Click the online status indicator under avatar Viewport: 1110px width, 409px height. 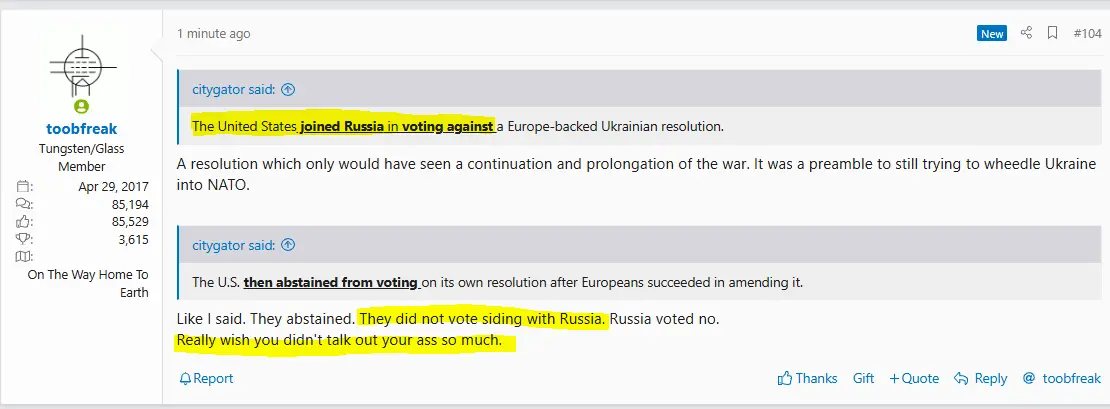(82, 107)
